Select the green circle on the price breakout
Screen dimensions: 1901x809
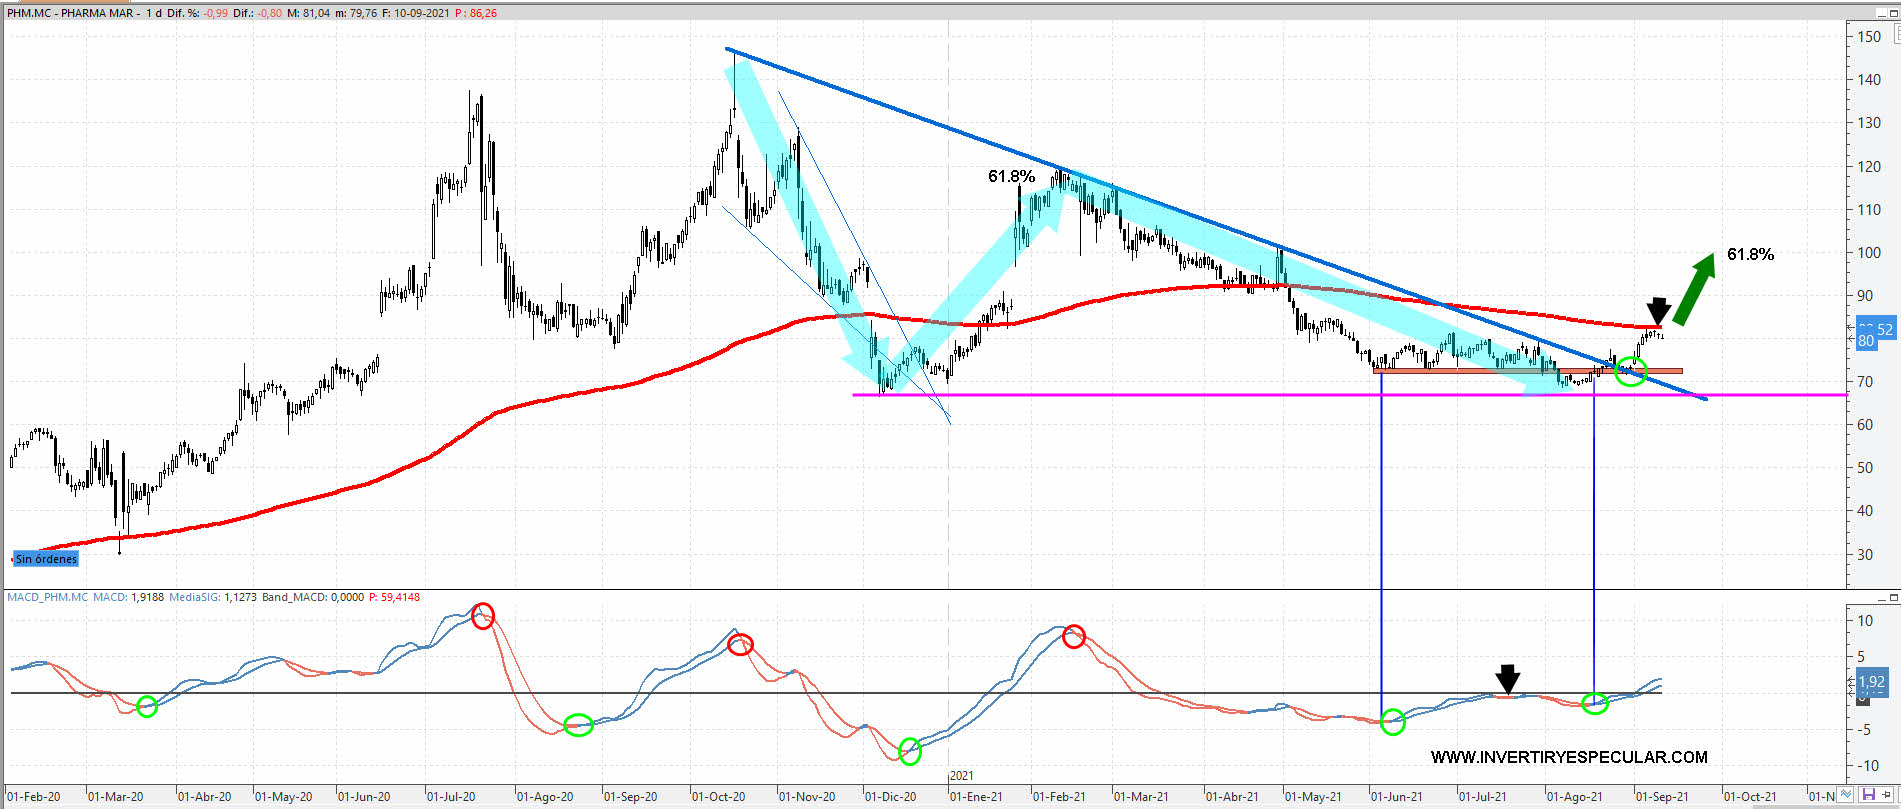(x=1630, y=372)
